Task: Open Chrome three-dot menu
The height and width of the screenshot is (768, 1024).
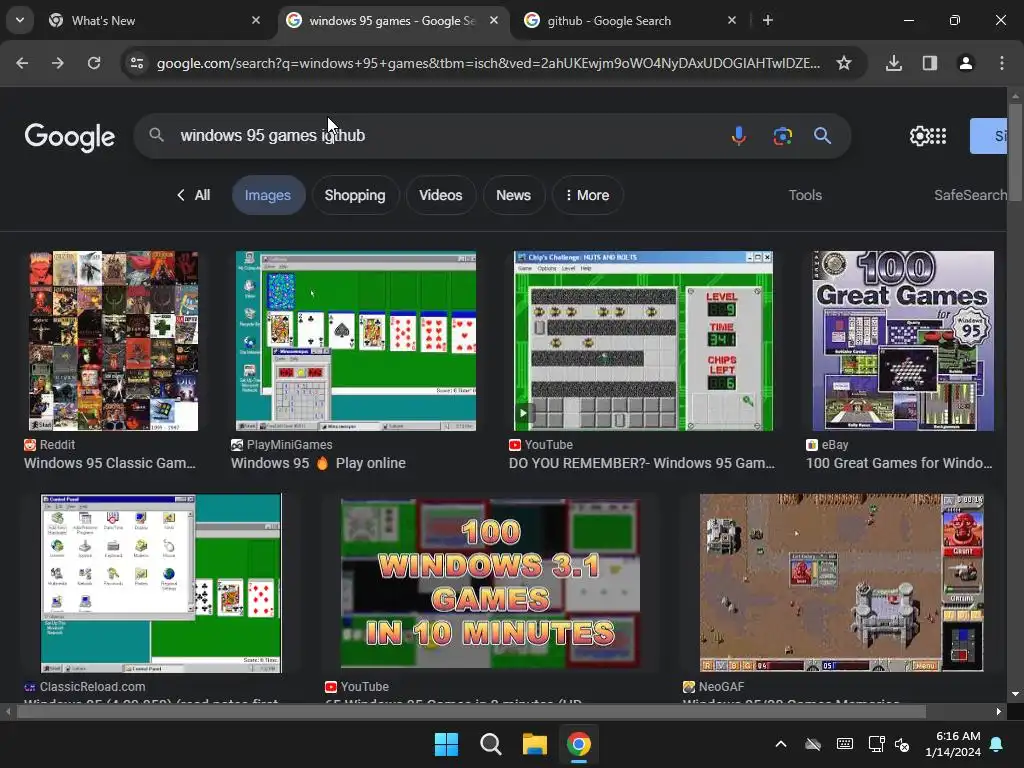Action: (1002, 63)
